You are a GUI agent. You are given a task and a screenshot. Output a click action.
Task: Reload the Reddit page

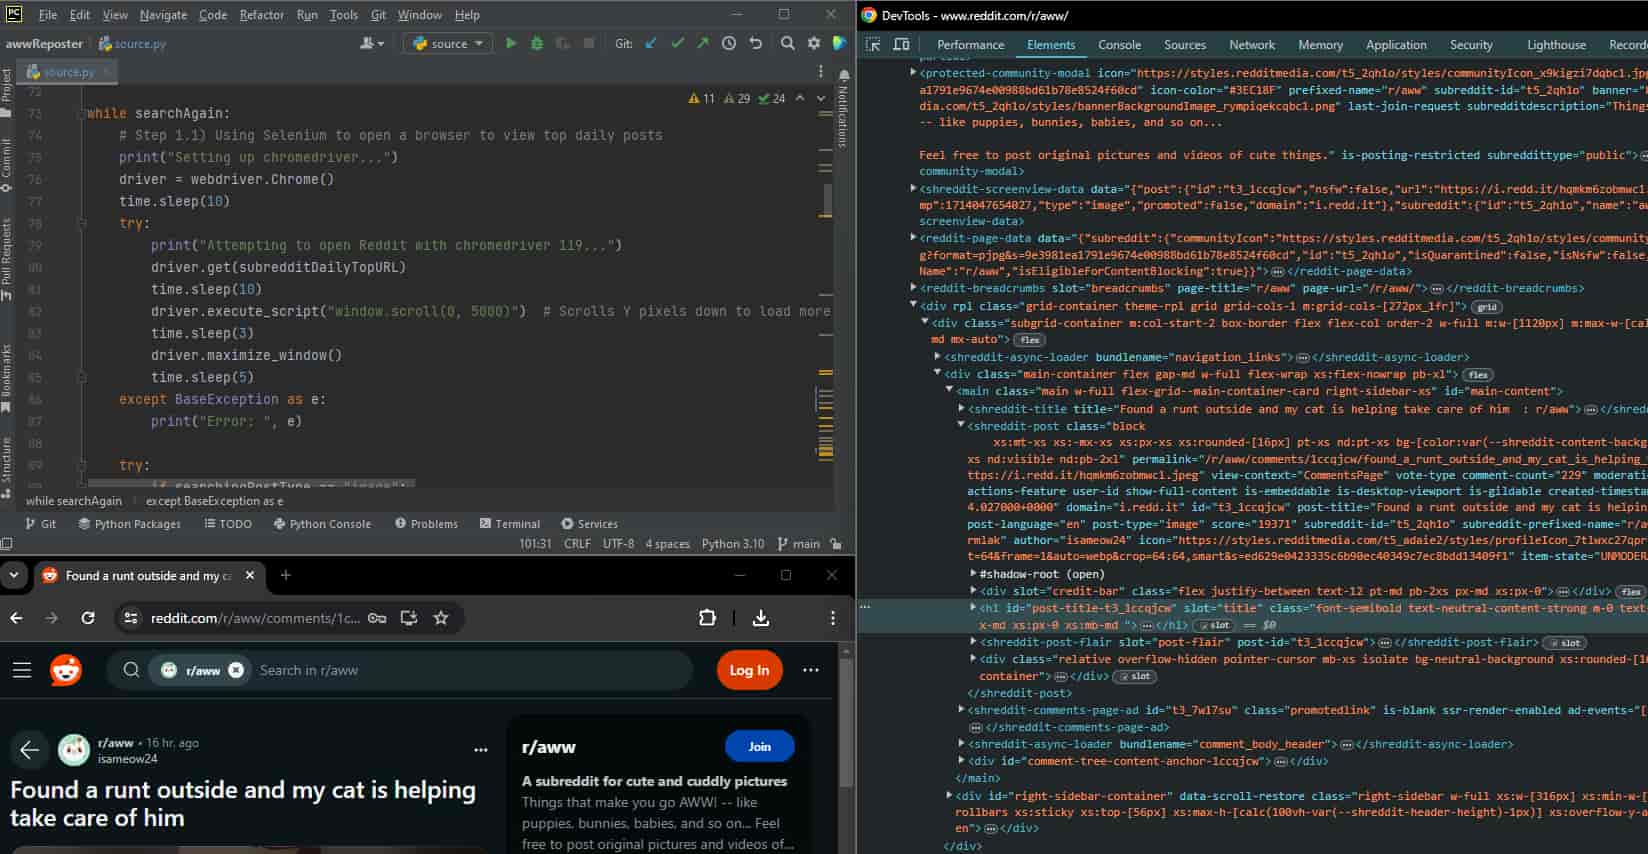[88, 618]
